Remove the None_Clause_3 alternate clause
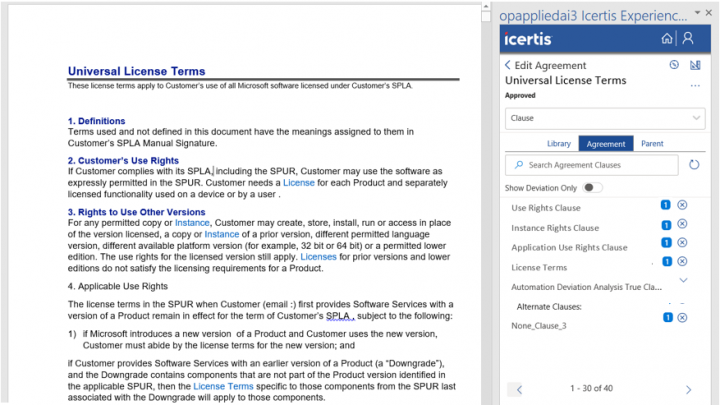Image resolution: width=720 pixels, height=405 pixels. tap(682, 317)
